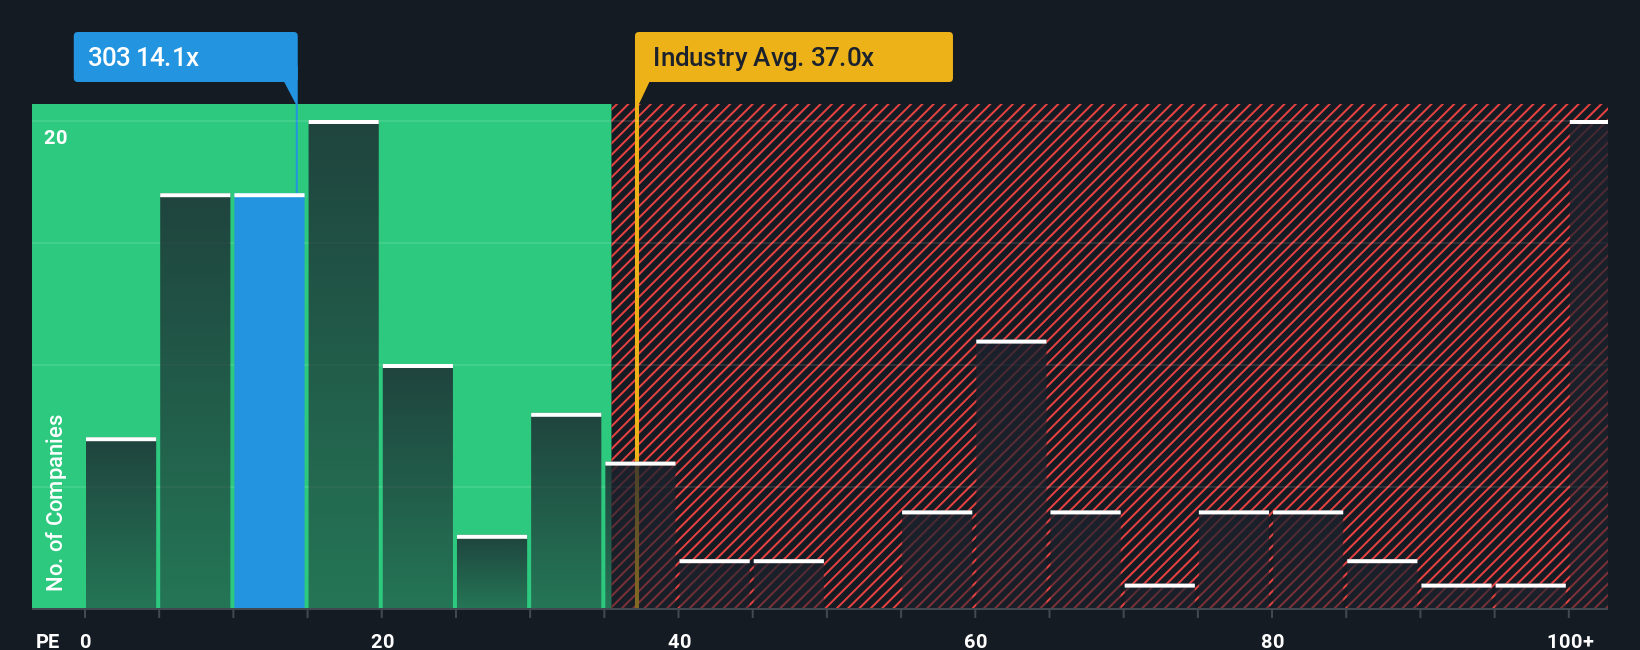Click the x-axis label '0'
This screenshot has width=1640, height=650.
click(x=86, y=640)
